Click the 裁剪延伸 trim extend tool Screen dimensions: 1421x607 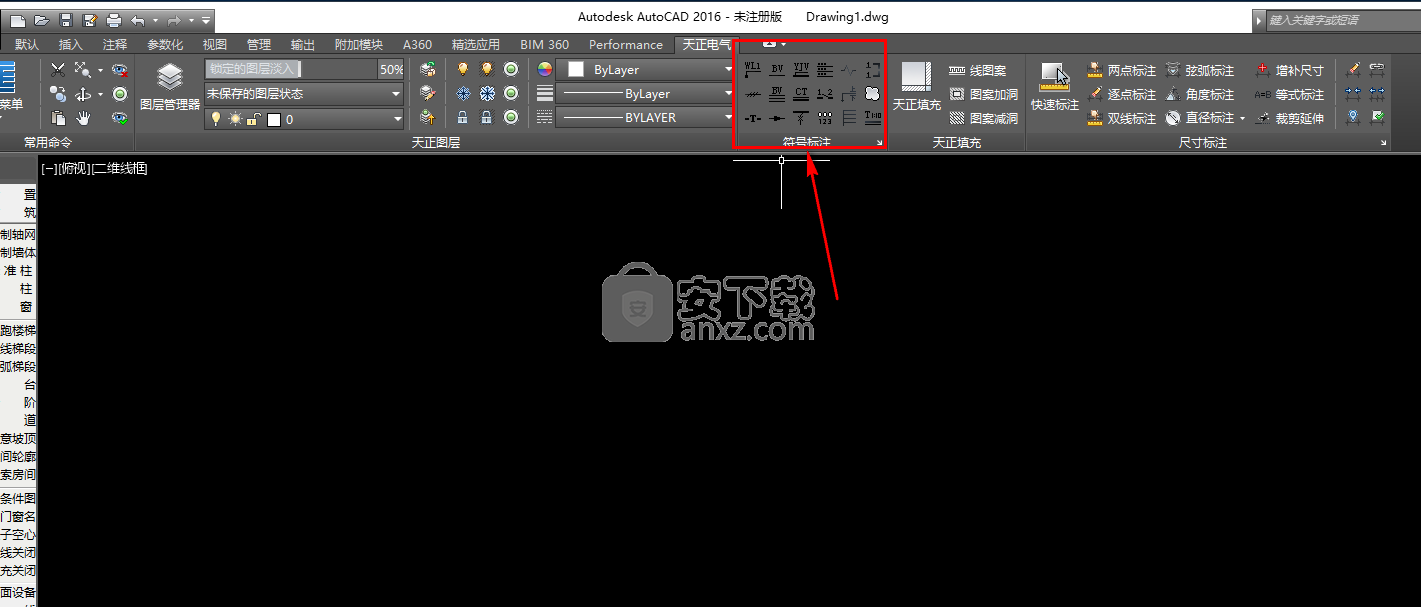pos(1289,119)
